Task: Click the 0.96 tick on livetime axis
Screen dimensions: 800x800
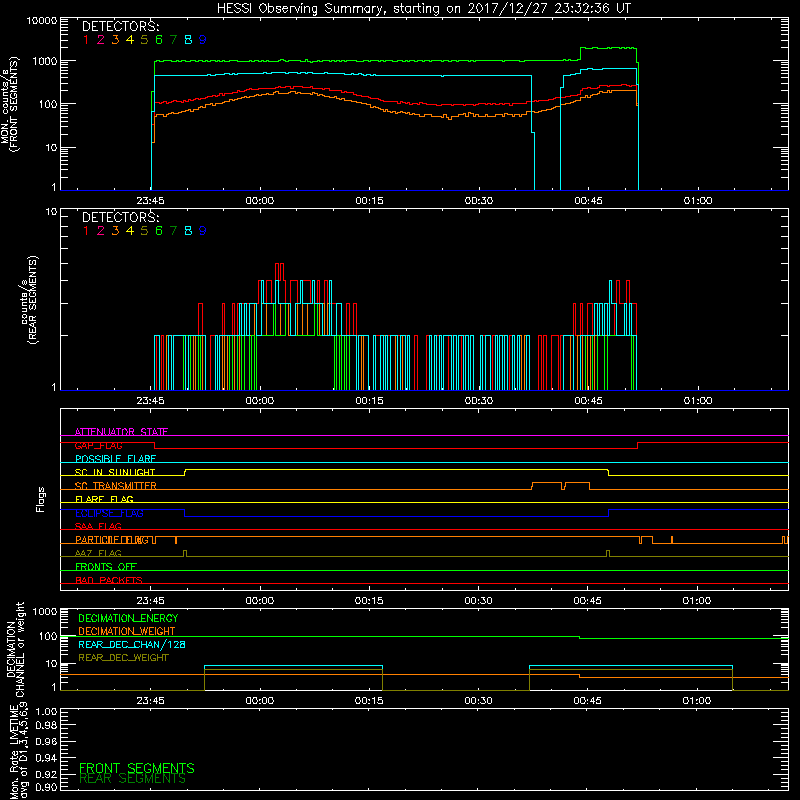Action: (46, 741)
